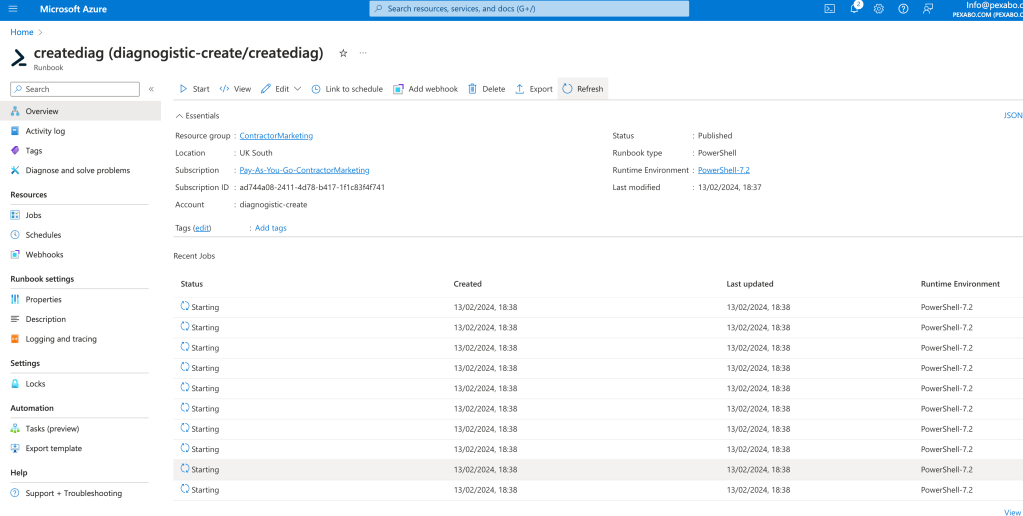Open the Edit dropdown
The image size is (1023, 516).
pos(281,89)
